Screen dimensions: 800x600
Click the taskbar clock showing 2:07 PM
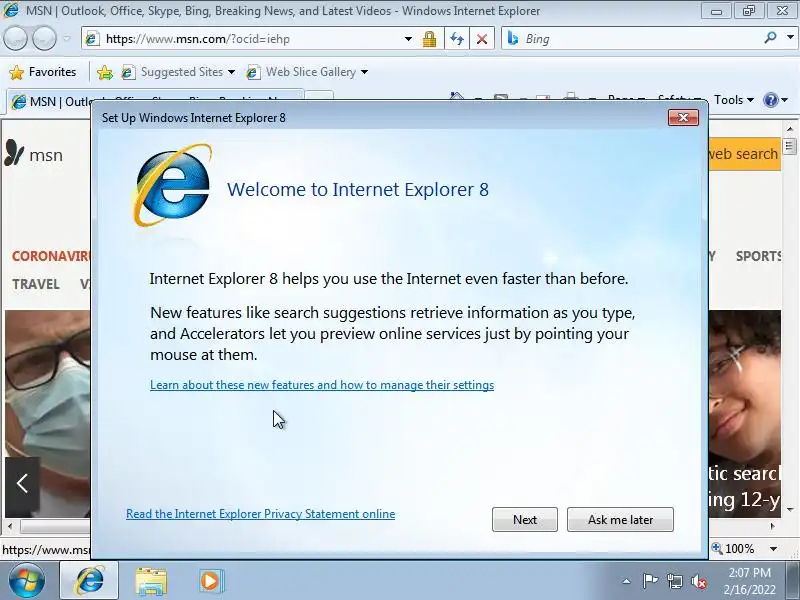[749, 581]
